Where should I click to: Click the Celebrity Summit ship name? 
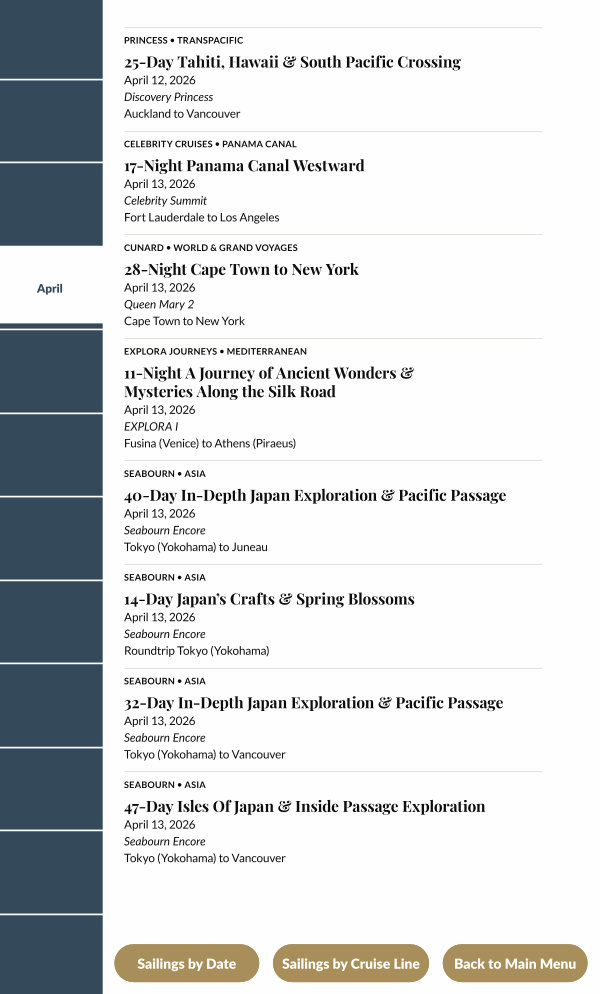tap(165, 201)
